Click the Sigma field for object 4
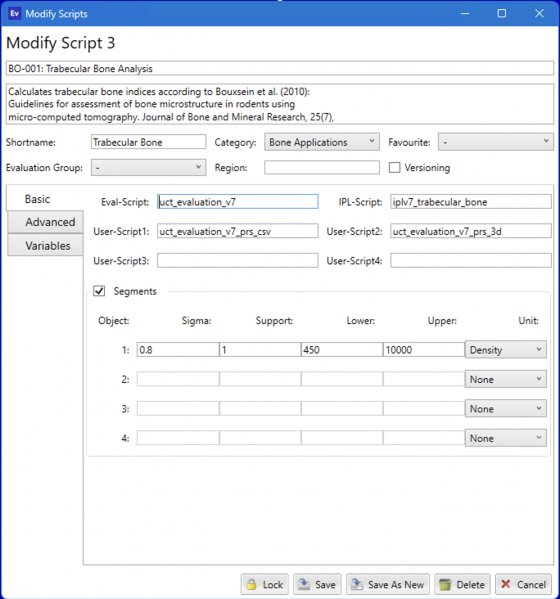 click(178, 438)
